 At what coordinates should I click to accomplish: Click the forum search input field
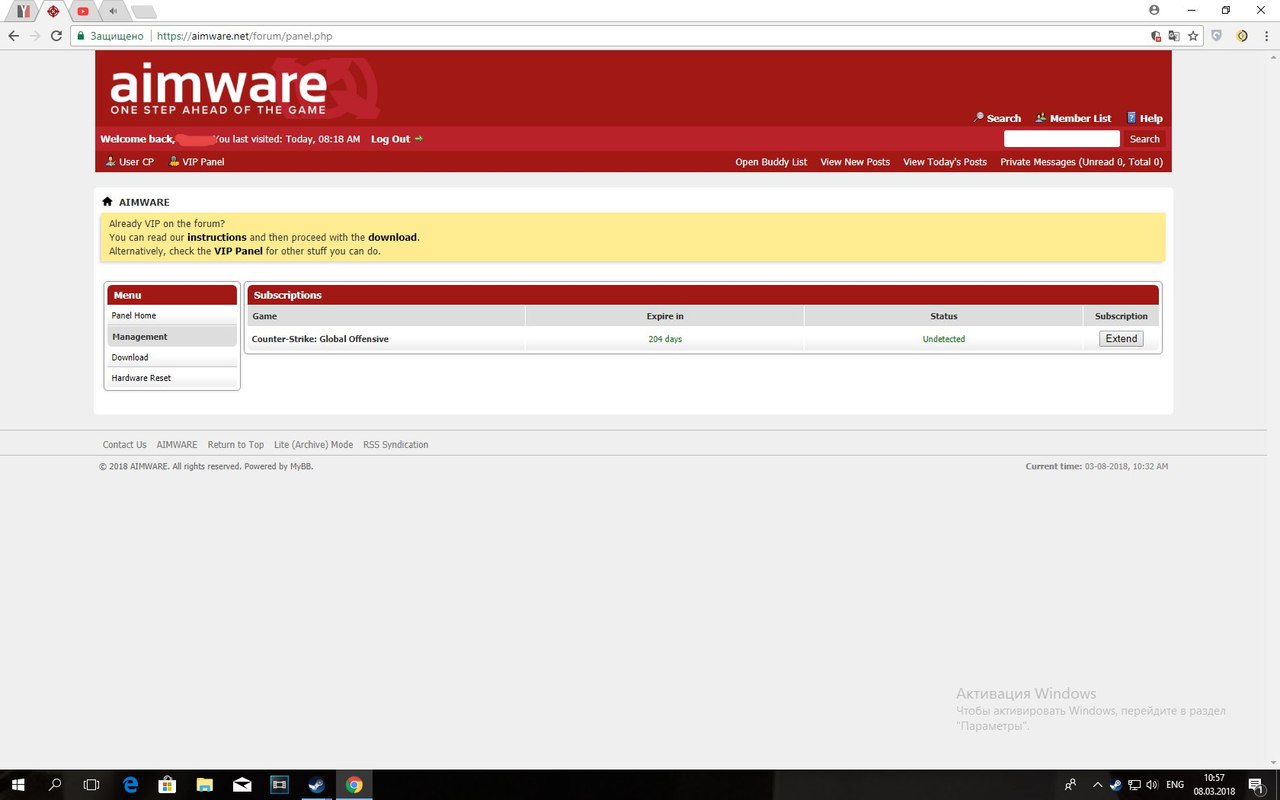(x=1061, y=139)
